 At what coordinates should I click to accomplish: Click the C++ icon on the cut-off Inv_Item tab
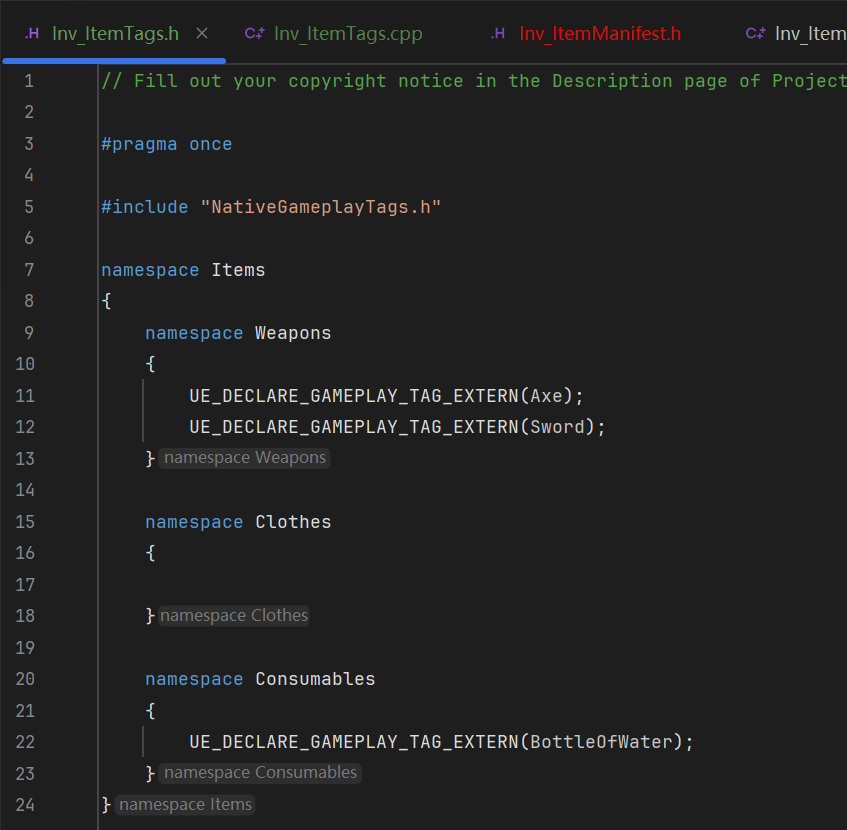[755, 33]
